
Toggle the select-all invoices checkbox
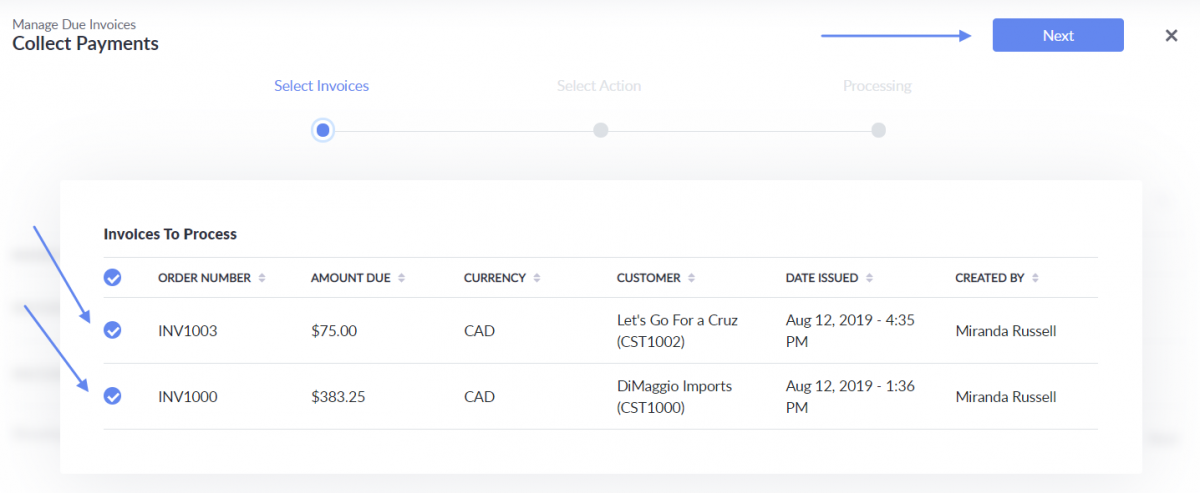point(113,277)
